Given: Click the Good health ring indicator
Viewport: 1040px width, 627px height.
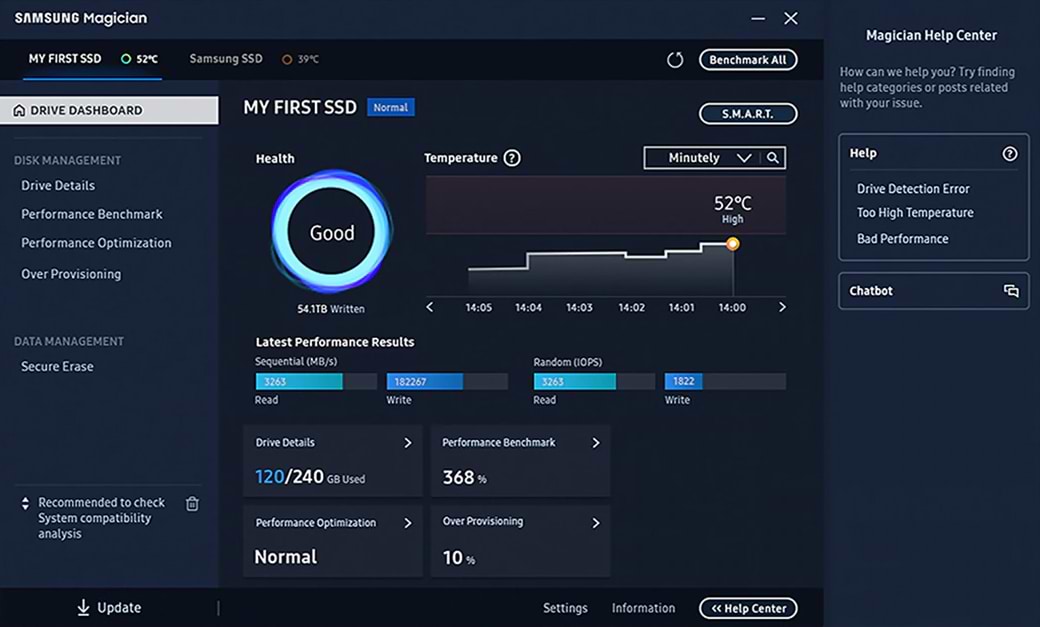Looking at the screenshot, I should point(332,232).
